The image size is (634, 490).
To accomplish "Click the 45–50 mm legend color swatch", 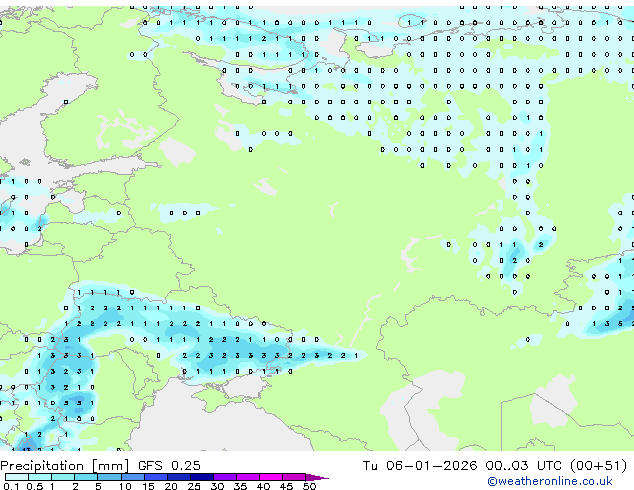I will click(x=294, y=477).
